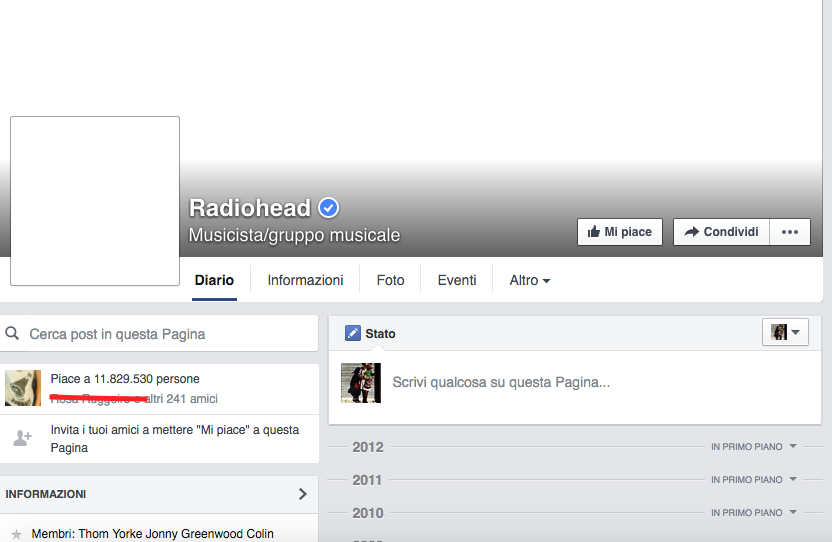Image resolution: width=832 pixels, height=542 pixels.
Task: Click the altri 241 amici link
Action: coord(180,399)
